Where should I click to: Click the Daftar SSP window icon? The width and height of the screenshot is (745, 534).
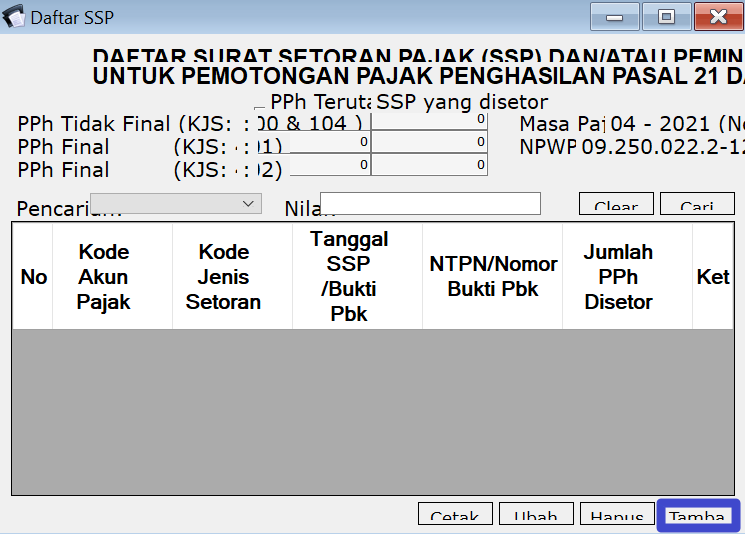pyautogui.click(x=14, y=17)
